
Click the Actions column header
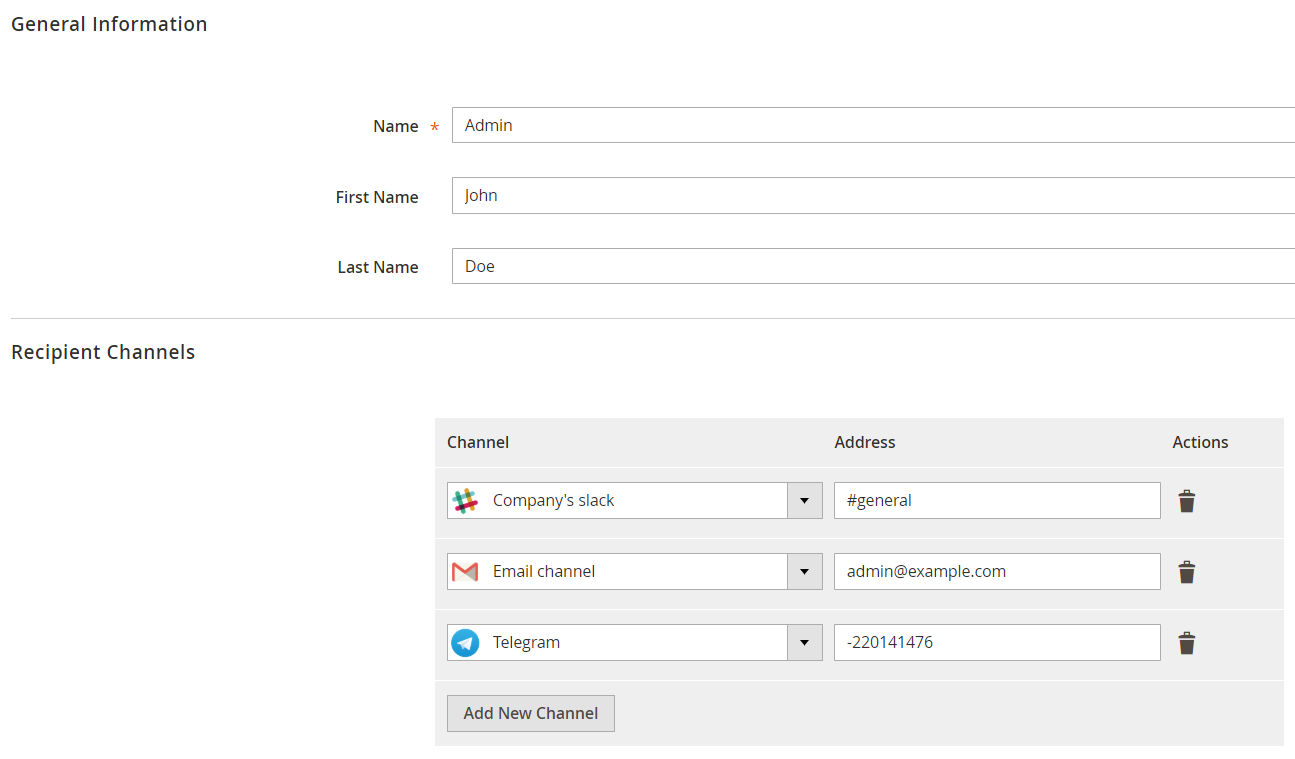tap(1200, 442)
